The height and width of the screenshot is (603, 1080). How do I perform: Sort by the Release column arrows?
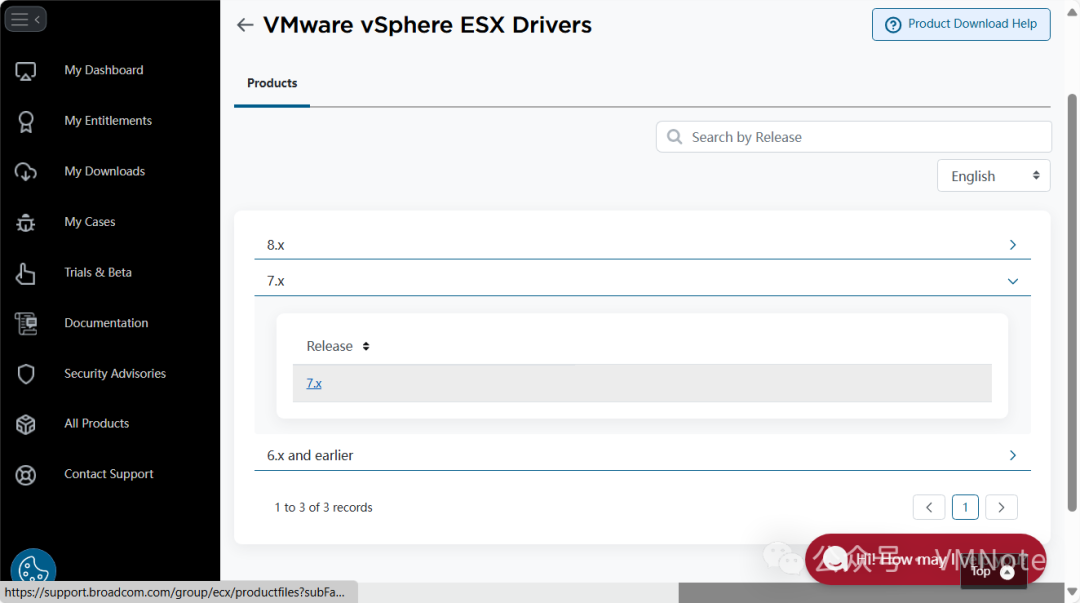pyautogui.click(x=366, y=346)
